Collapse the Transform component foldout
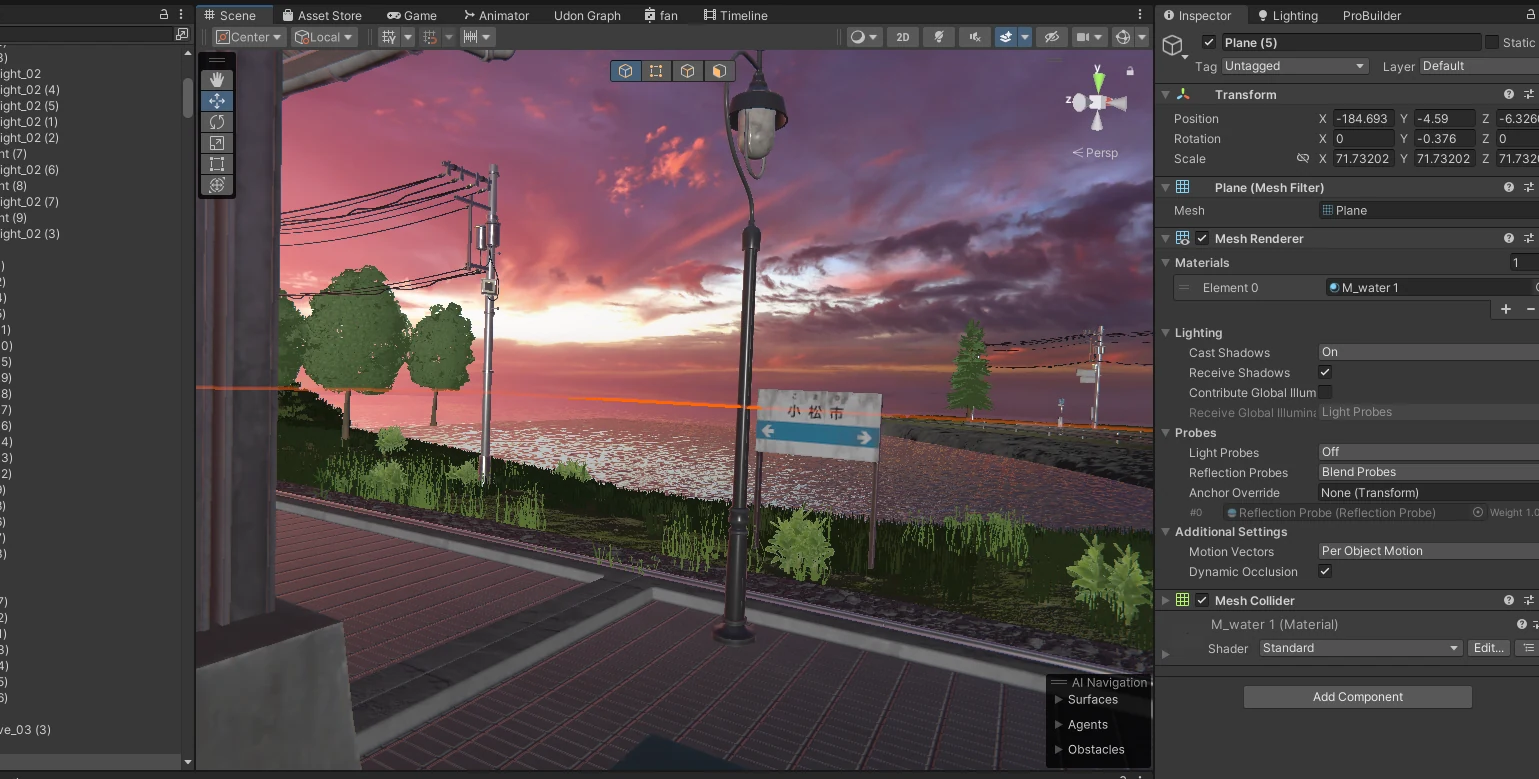Image resolution: width=1539 pixels, height=779 pixels. coord(1165,94)
